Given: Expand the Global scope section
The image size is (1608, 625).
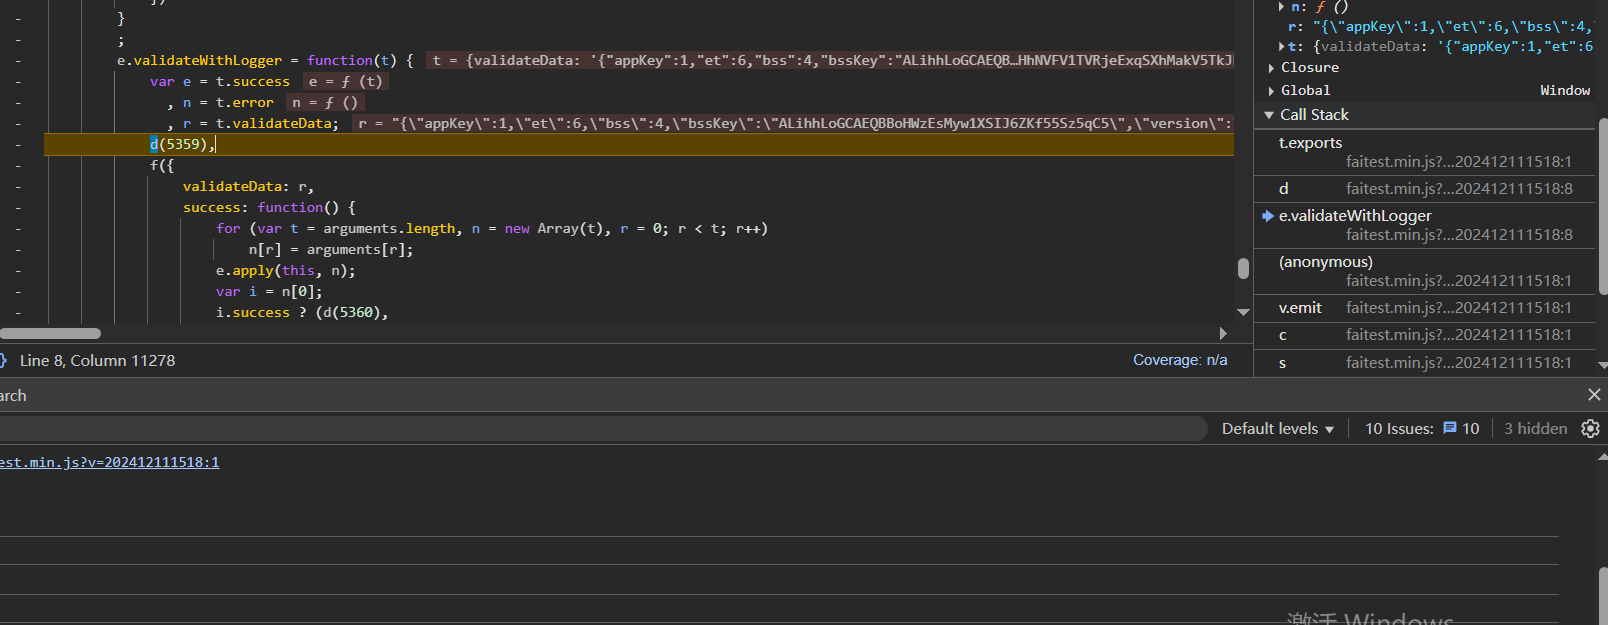Looking at the screenshot, I should (x=1271, y=90).
